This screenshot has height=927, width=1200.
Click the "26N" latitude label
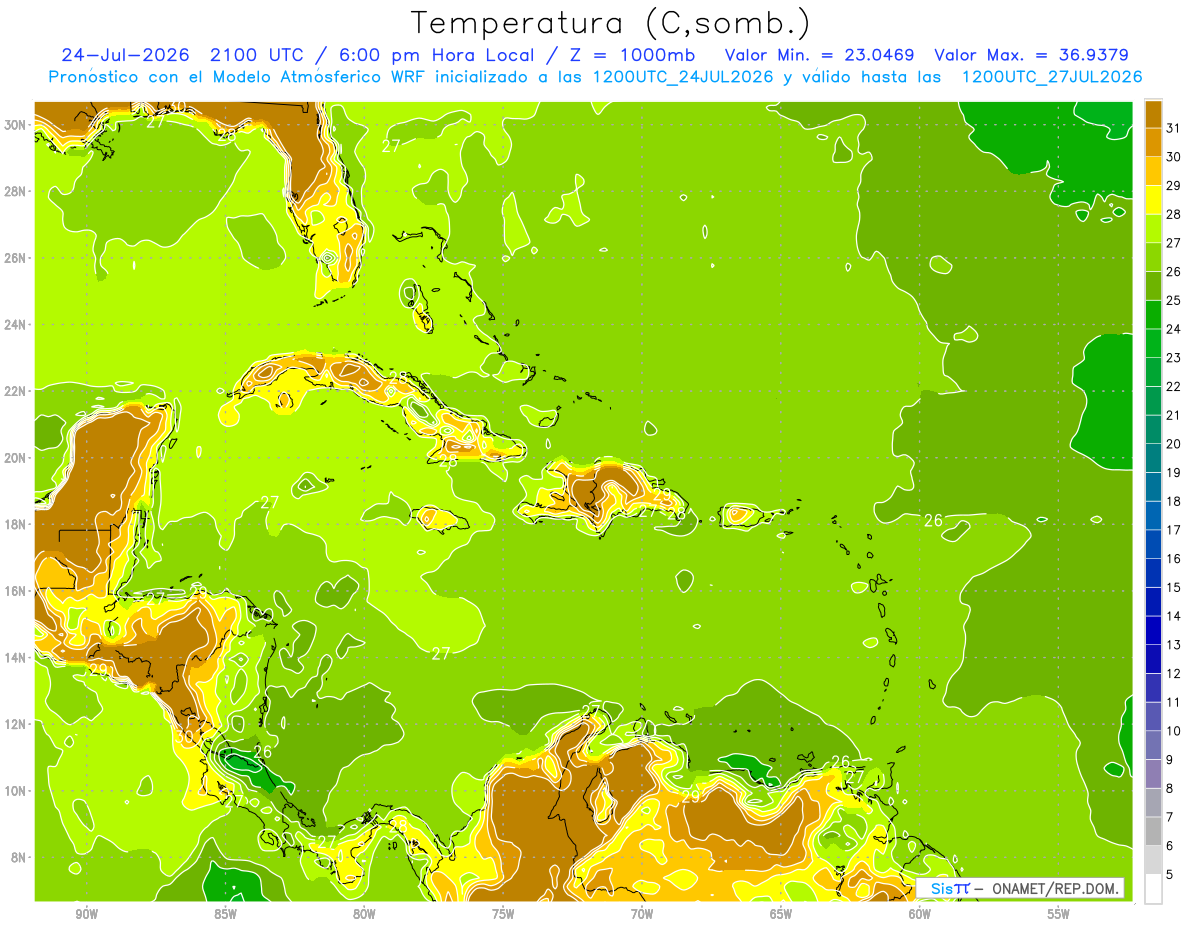[x=17, y=257]
